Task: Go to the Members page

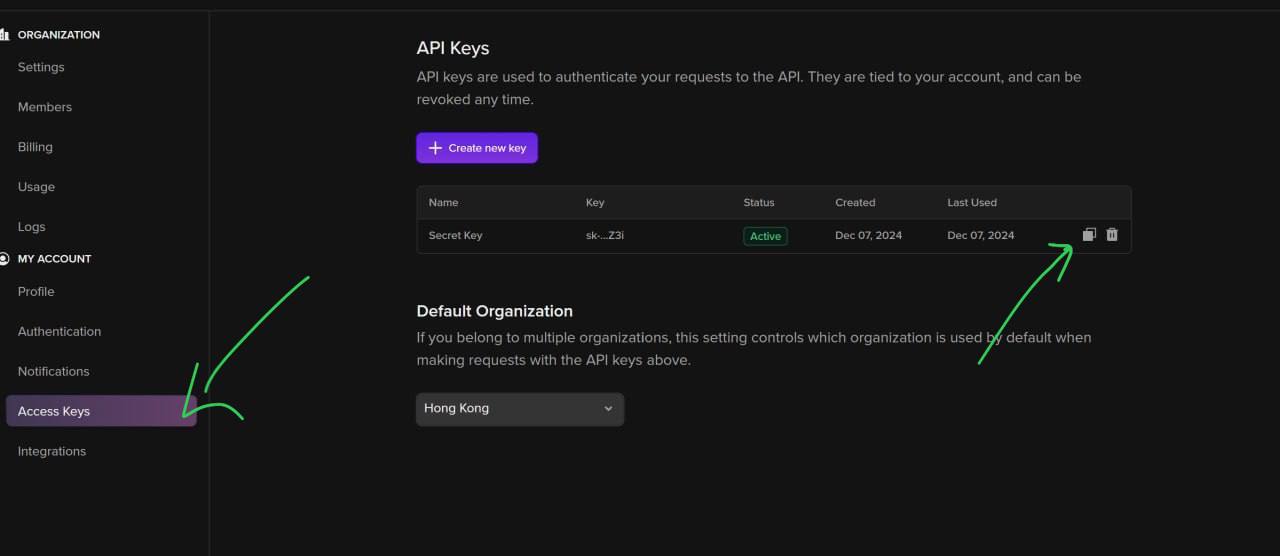Action: coord(45,107)
